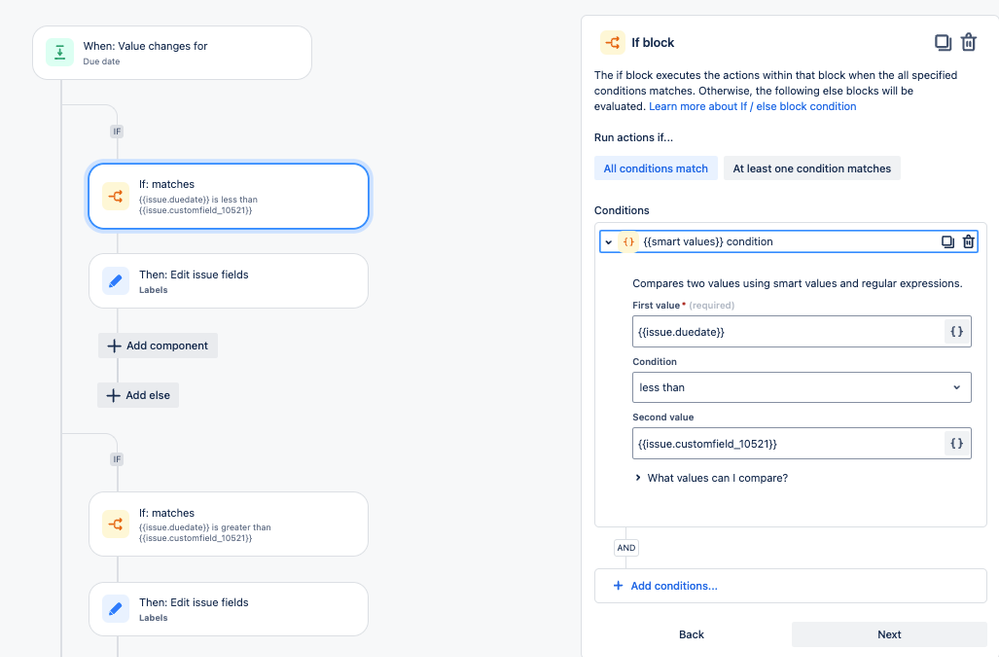Click the pencil icon of first Edit issue fields
Screen dimensions: 999x657
[x=115, y=281]
